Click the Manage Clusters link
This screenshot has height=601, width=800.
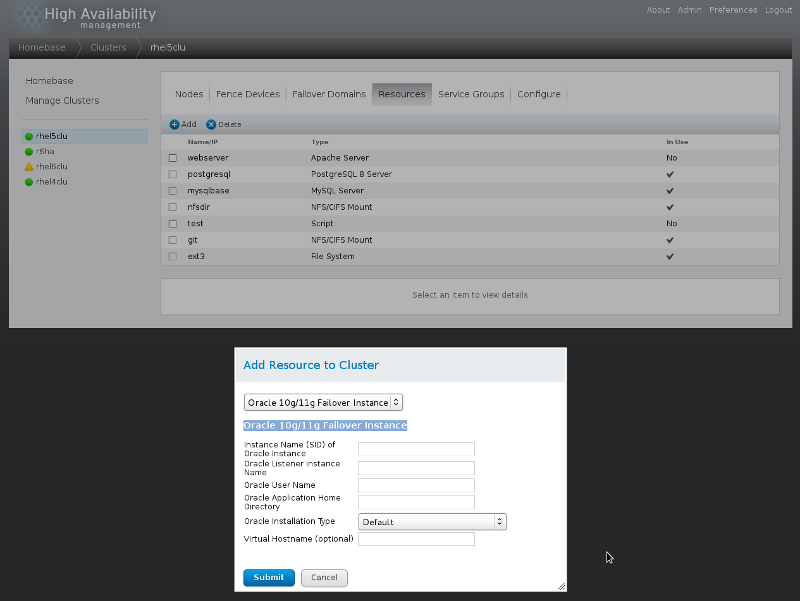(62, 100)
